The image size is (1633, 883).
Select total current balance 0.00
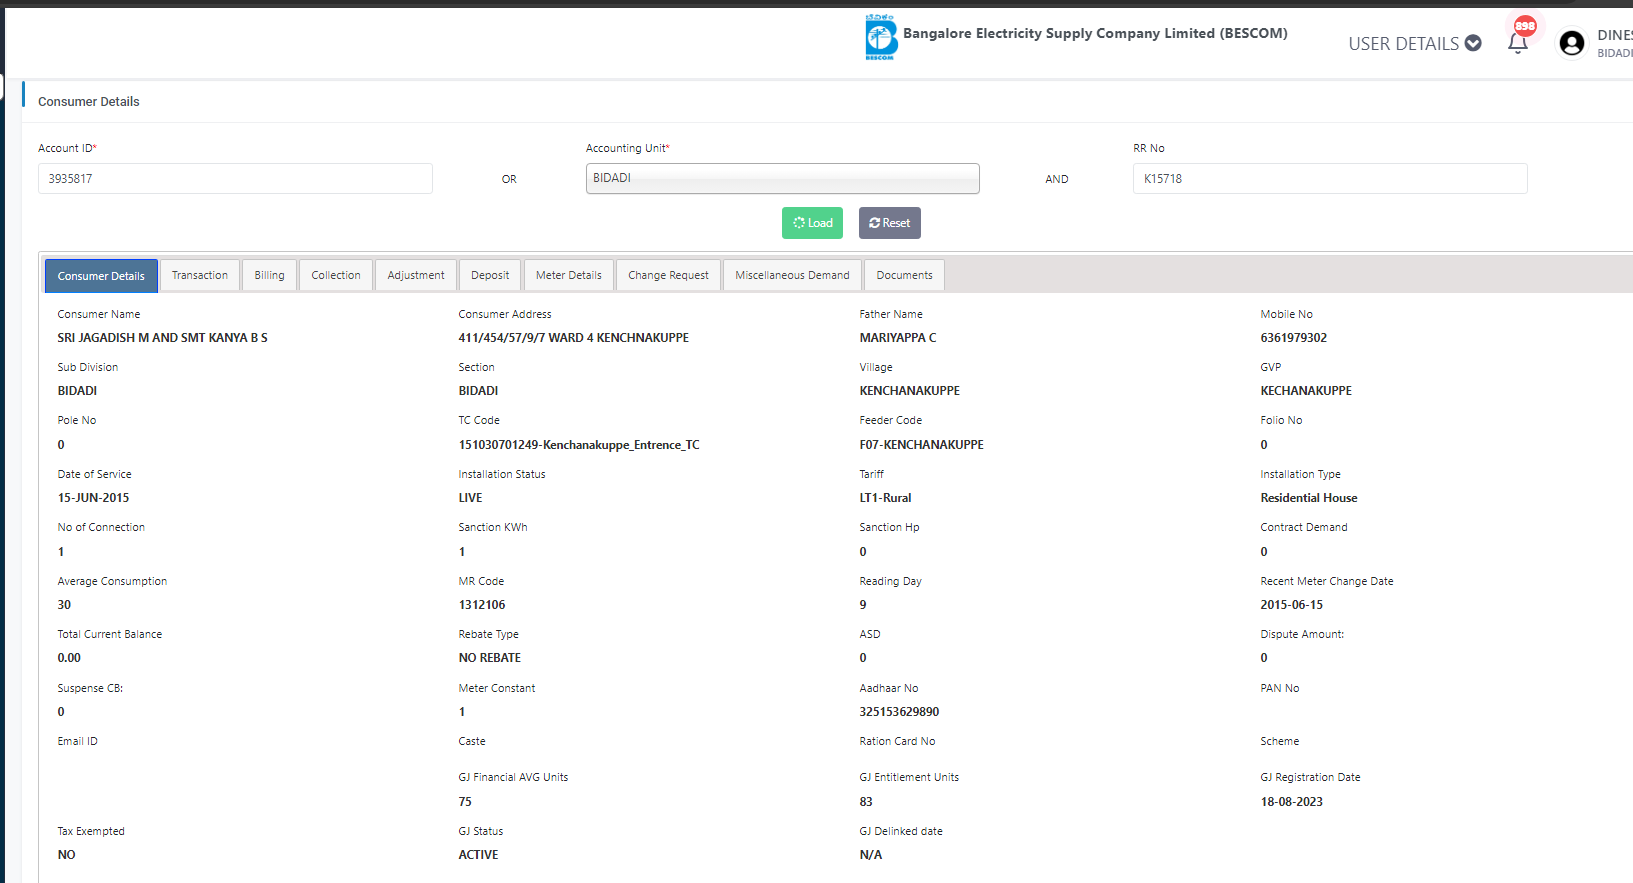69,658
